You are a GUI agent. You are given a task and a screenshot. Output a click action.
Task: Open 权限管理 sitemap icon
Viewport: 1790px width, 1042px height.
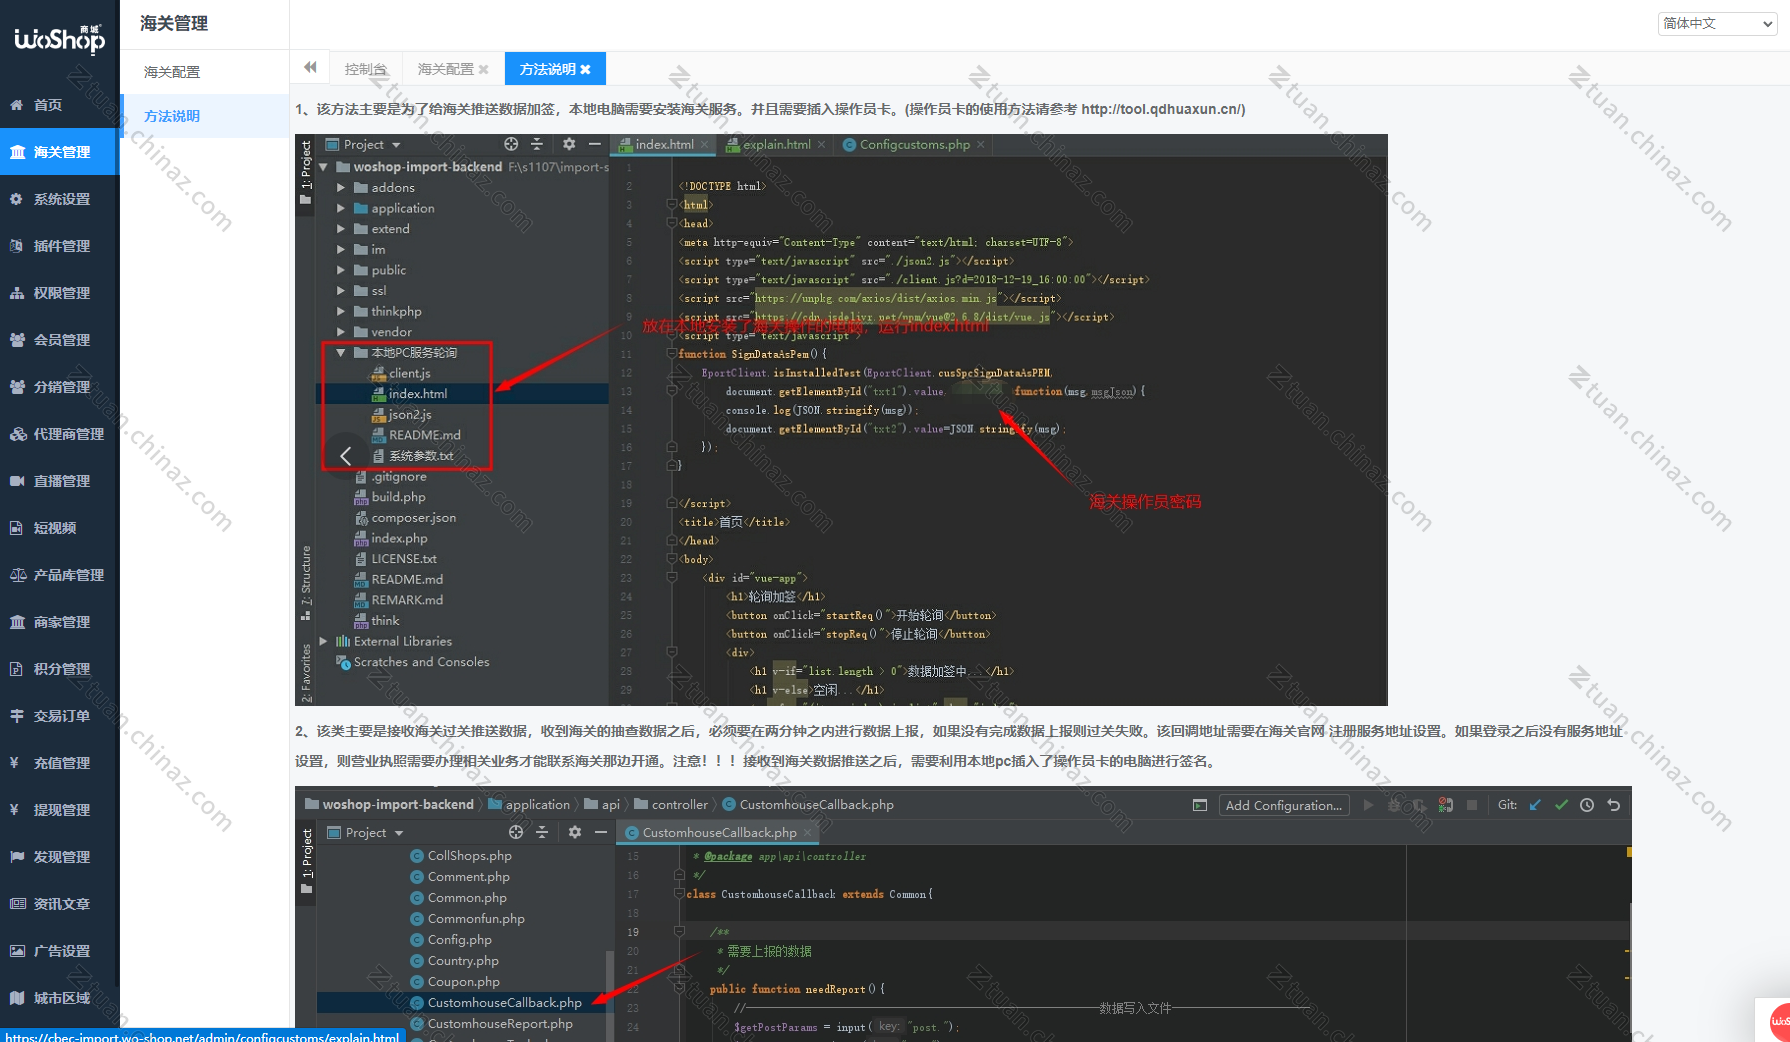[17, 293]
